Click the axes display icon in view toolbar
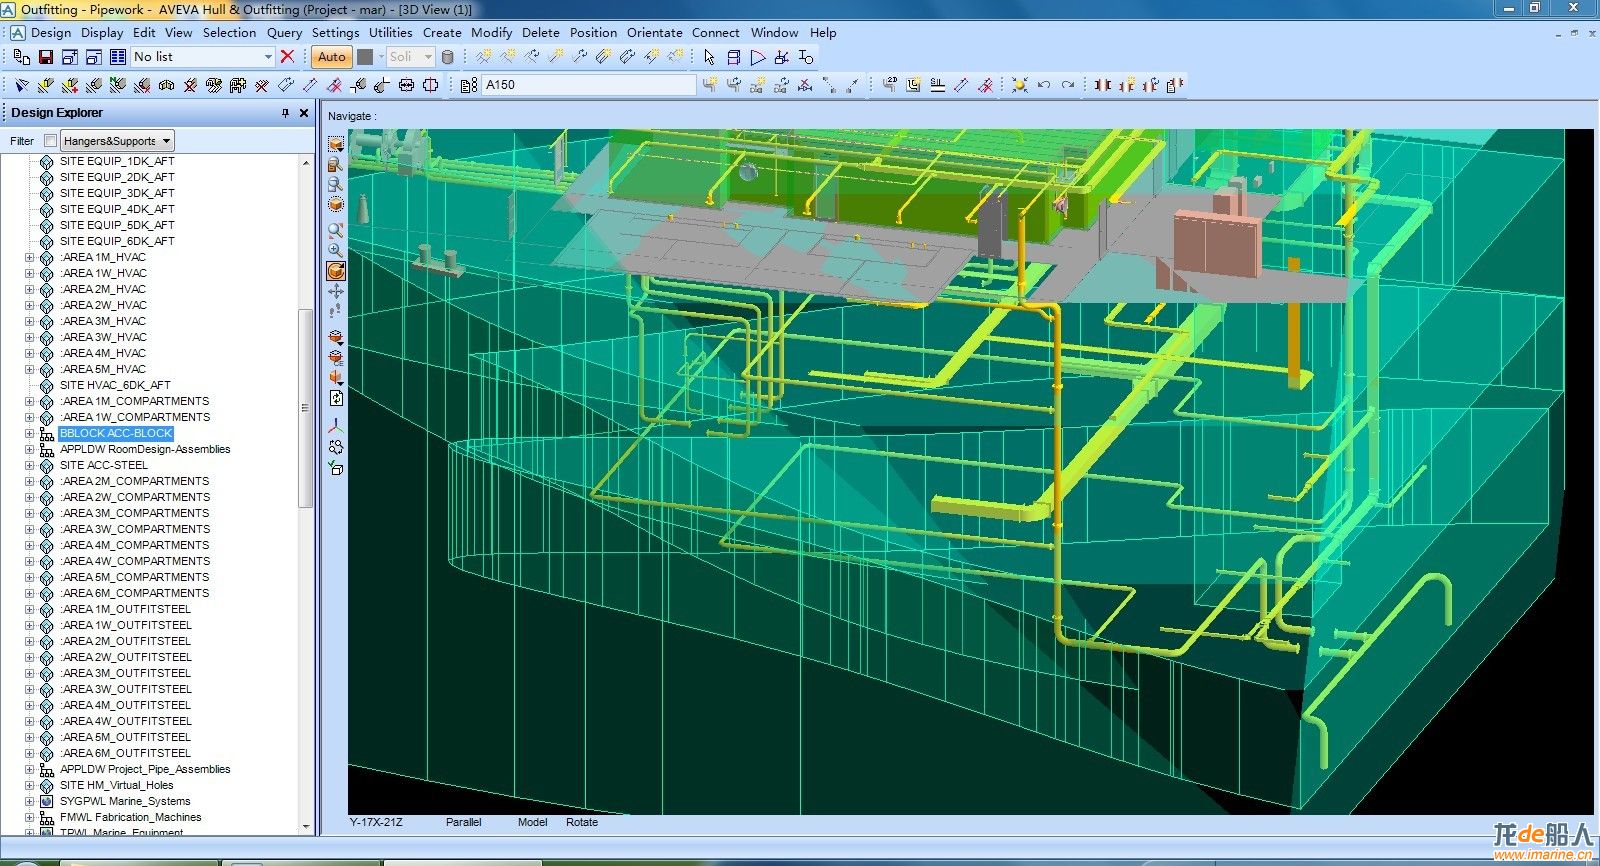Screen dimensions: 1600x866 (x=336, y=426)
